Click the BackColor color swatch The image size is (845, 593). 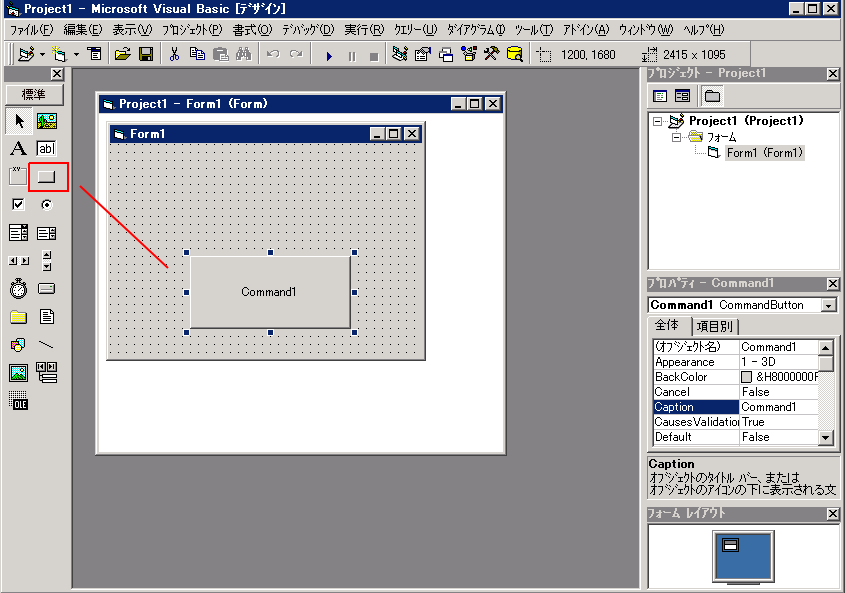pos(747,377)
